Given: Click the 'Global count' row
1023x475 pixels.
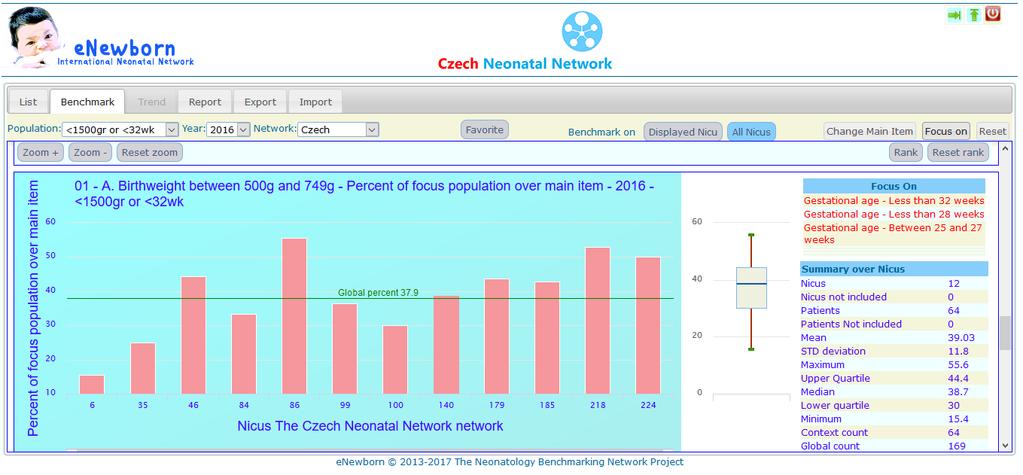Looking at the screenshot, I should 894,446.
